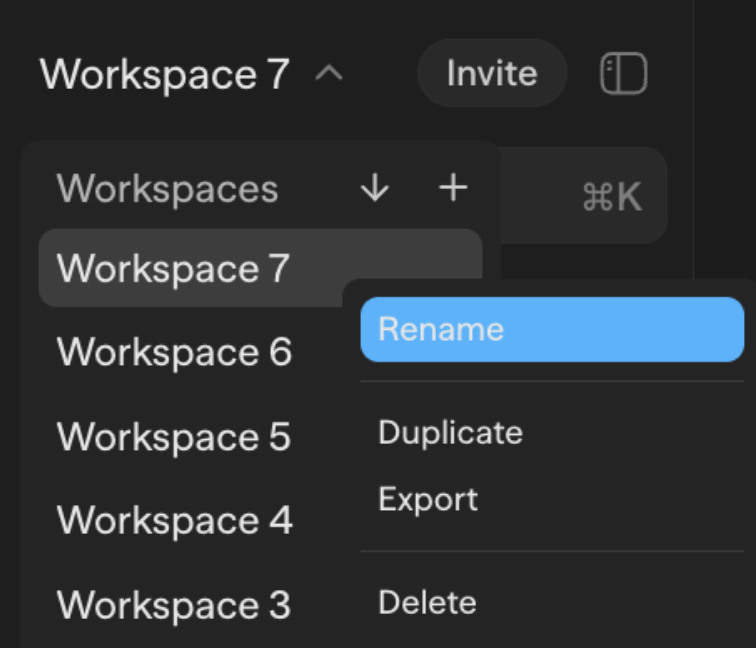Click the search field showing ⌘K
756x648 pixels.
[x=580, y=196]
